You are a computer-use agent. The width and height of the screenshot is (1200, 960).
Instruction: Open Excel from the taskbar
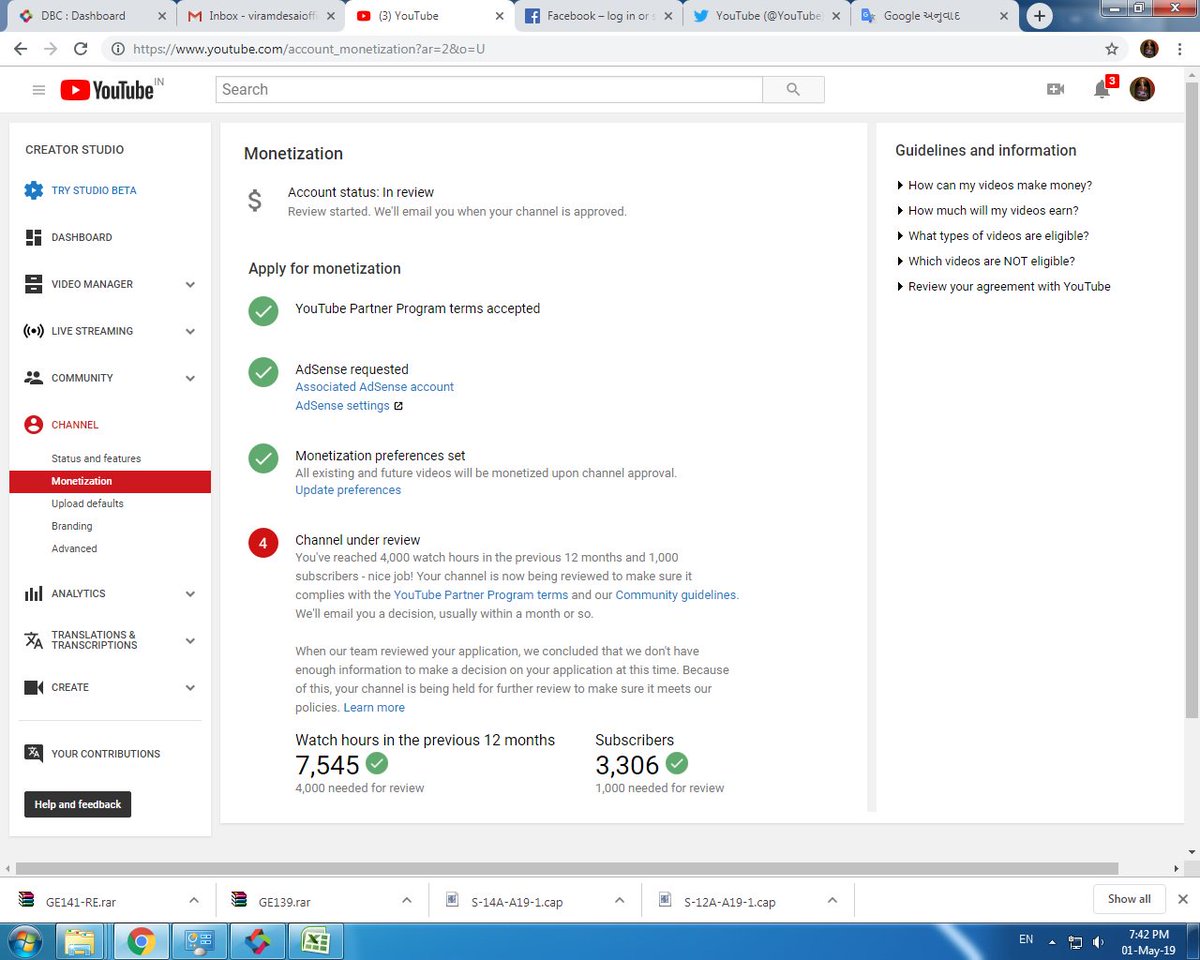click(315, 941)
